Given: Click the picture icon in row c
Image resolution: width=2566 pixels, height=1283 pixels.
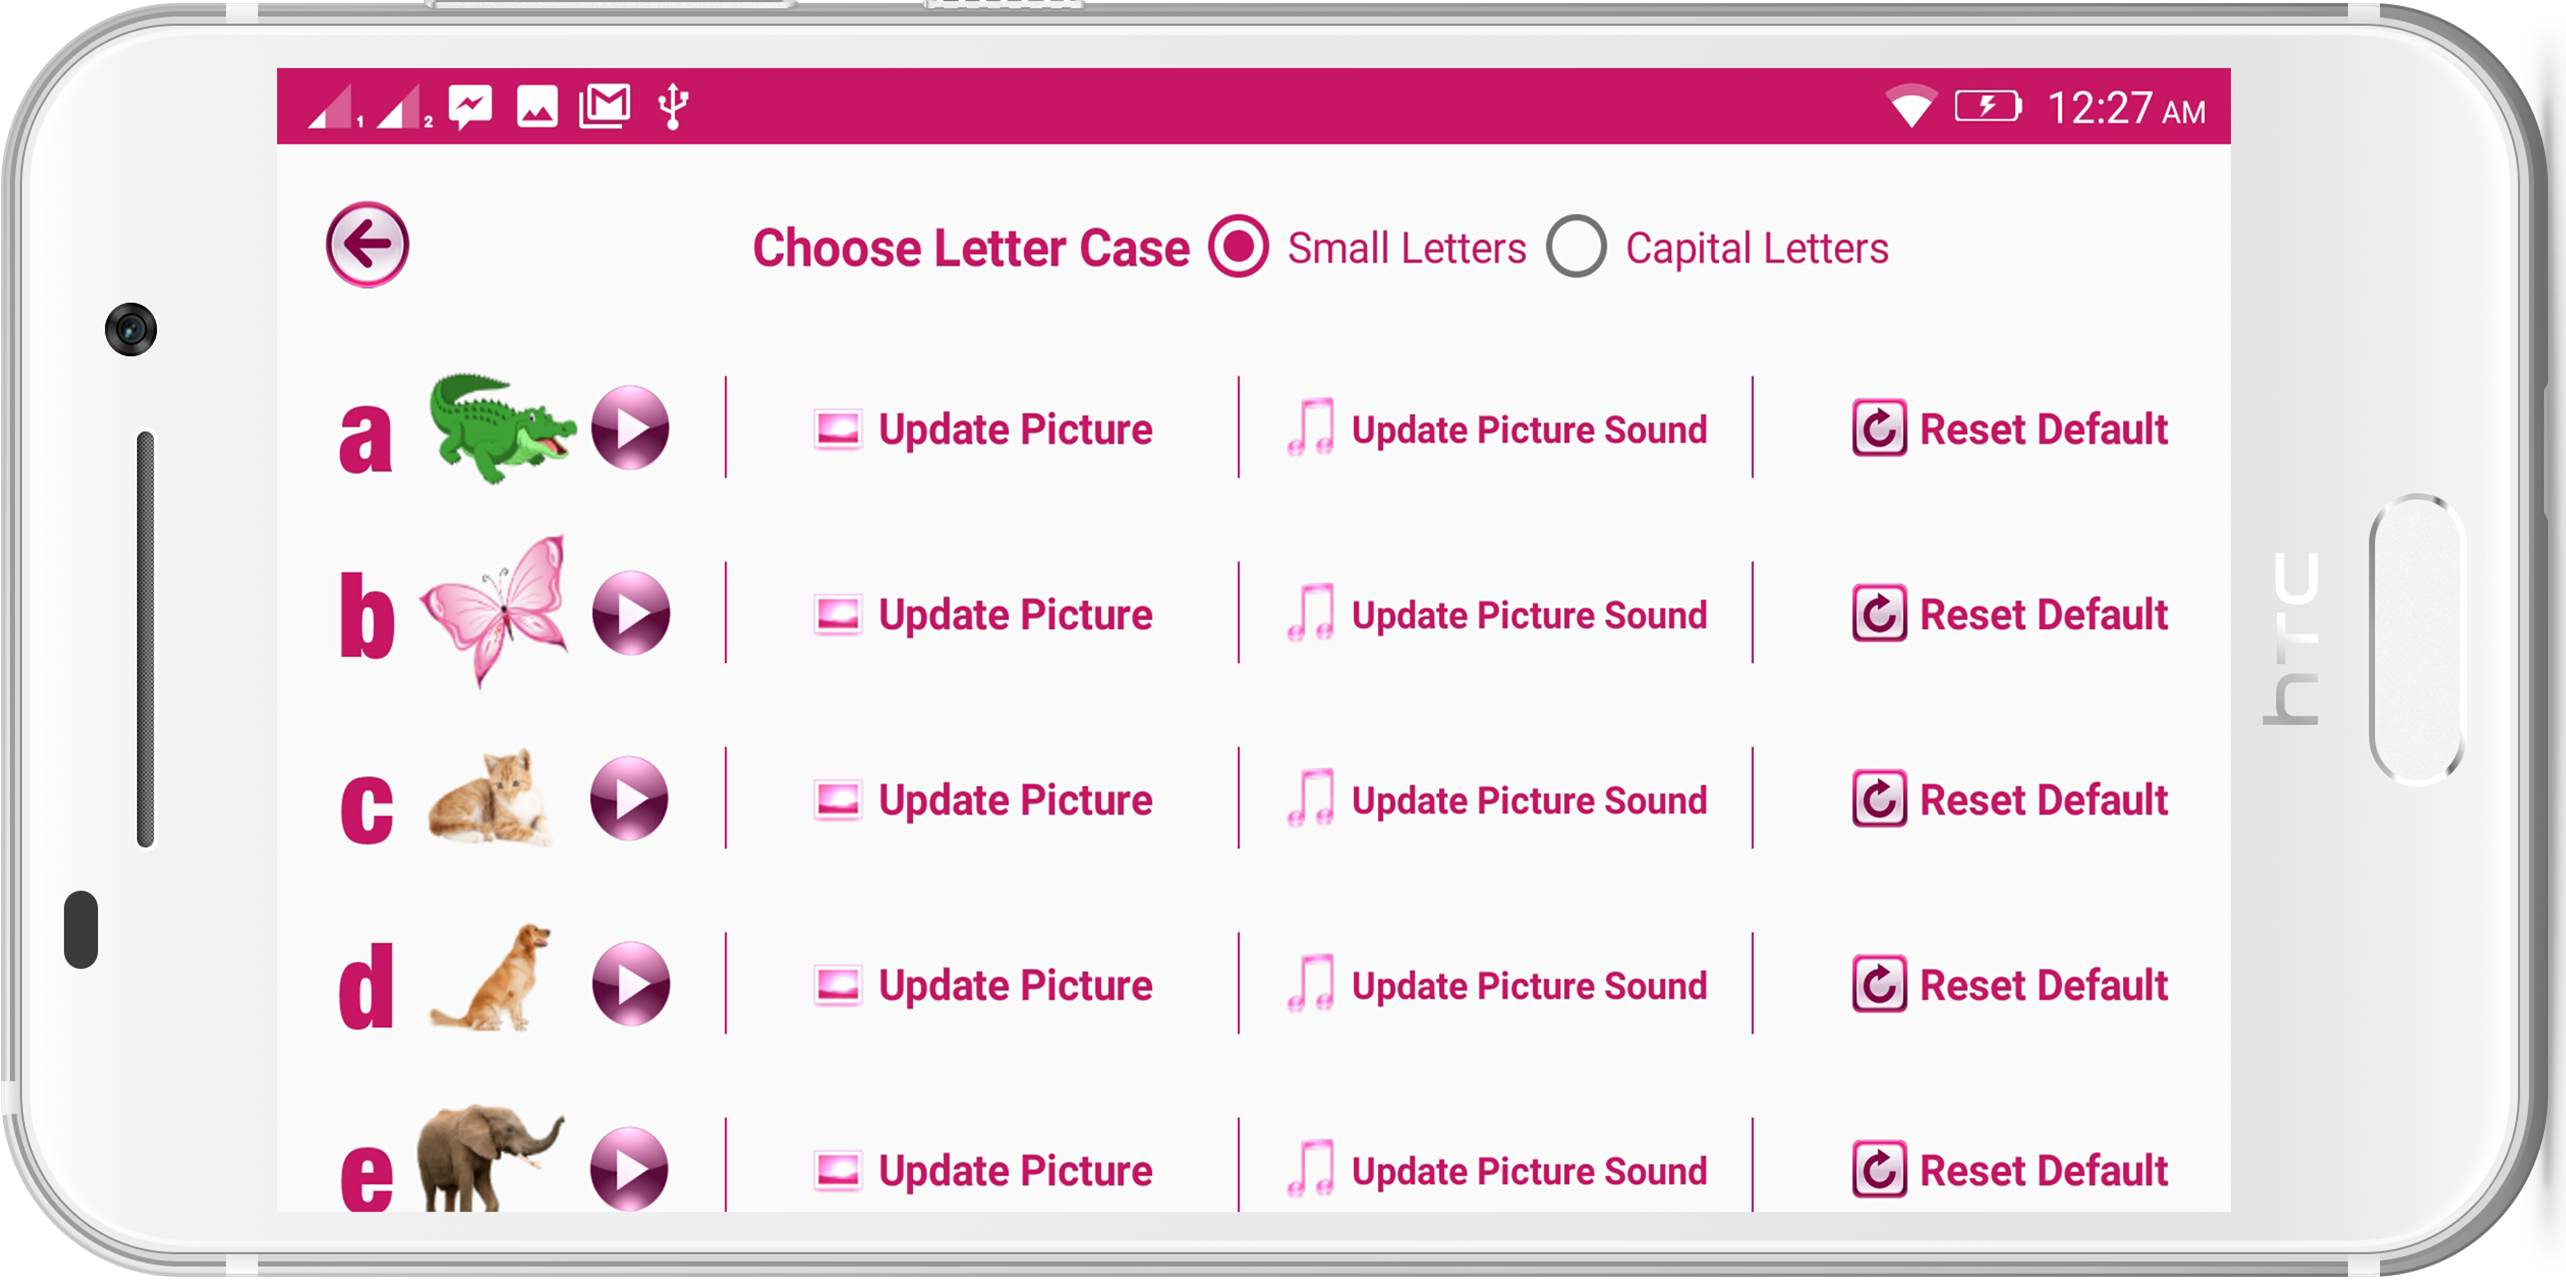Looking at the screenshot, I should 838,800.
